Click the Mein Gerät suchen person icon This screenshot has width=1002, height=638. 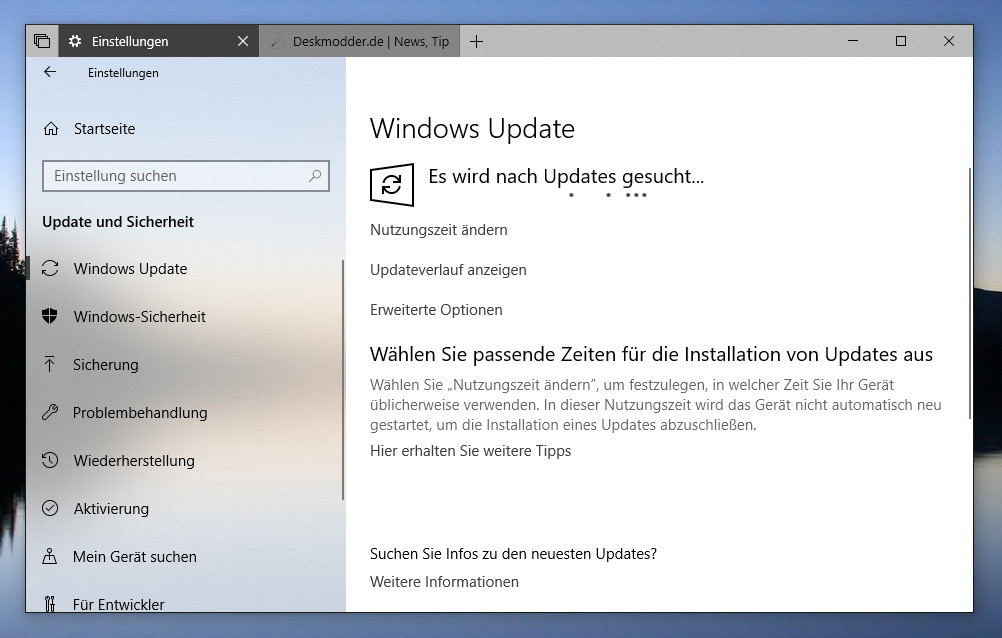point(50,556)
